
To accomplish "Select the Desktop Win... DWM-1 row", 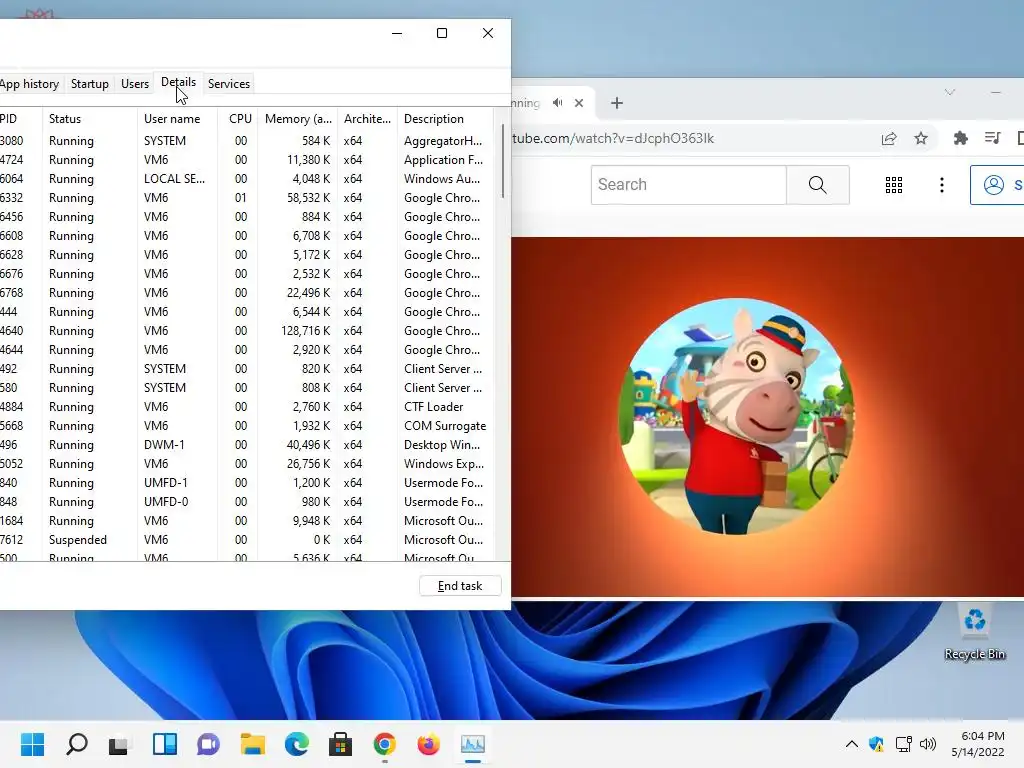I will (x=247, y=444).
